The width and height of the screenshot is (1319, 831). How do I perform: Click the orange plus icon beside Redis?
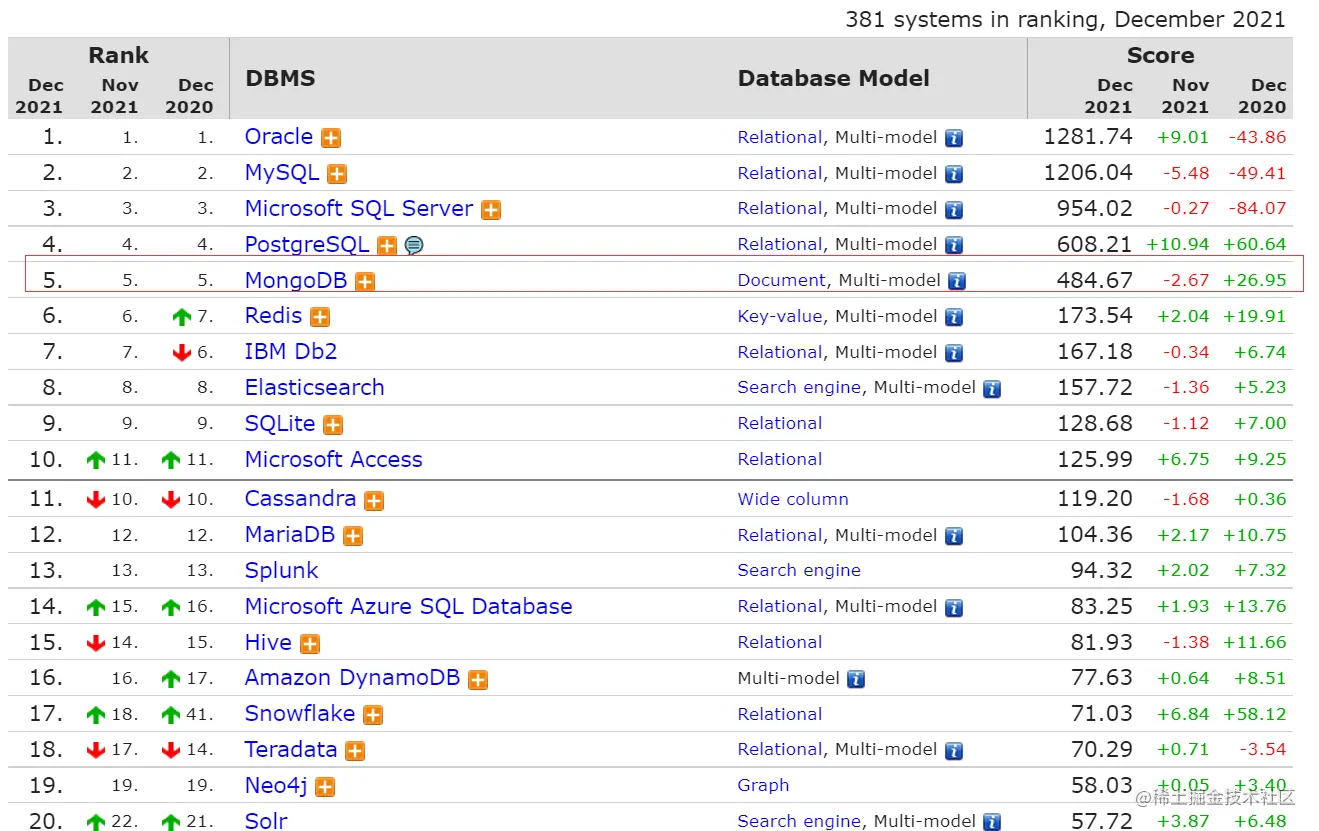pos(320,318)
